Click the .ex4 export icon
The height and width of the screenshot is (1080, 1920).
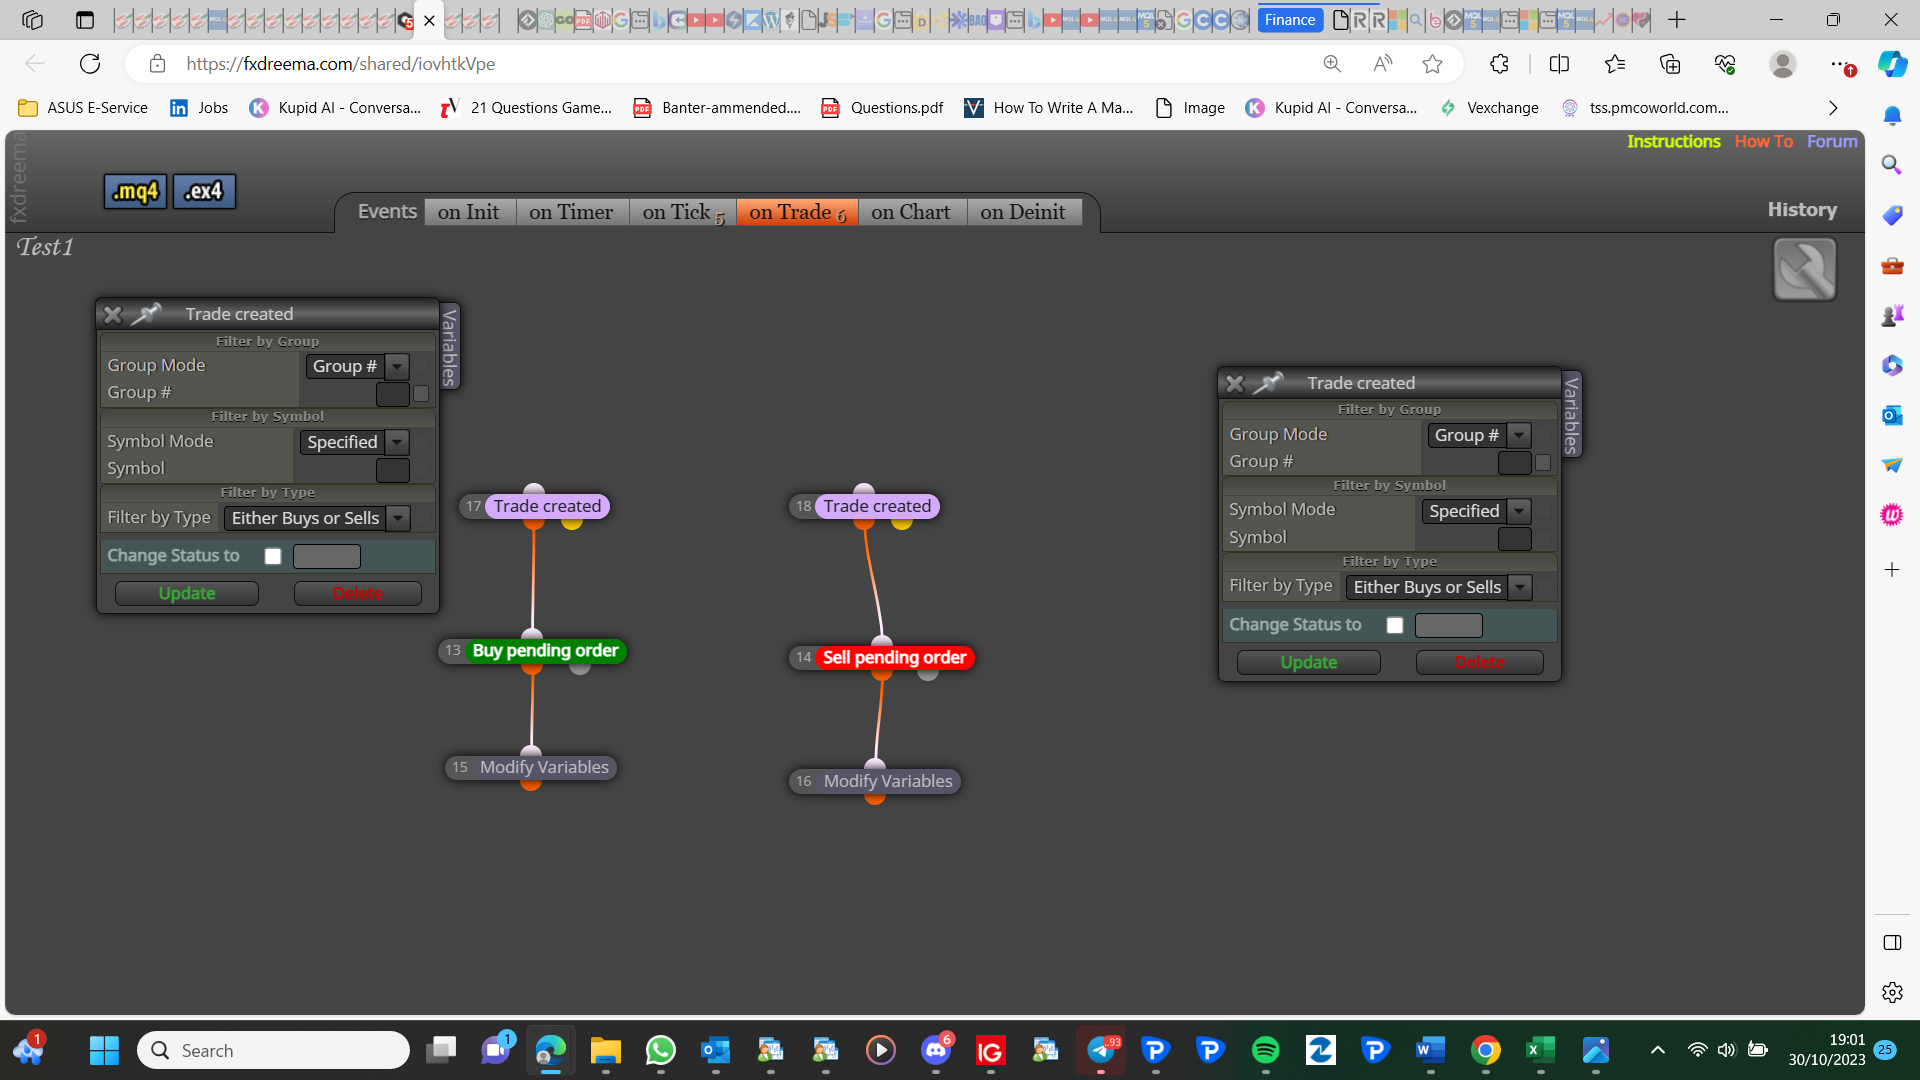[204, 191]
